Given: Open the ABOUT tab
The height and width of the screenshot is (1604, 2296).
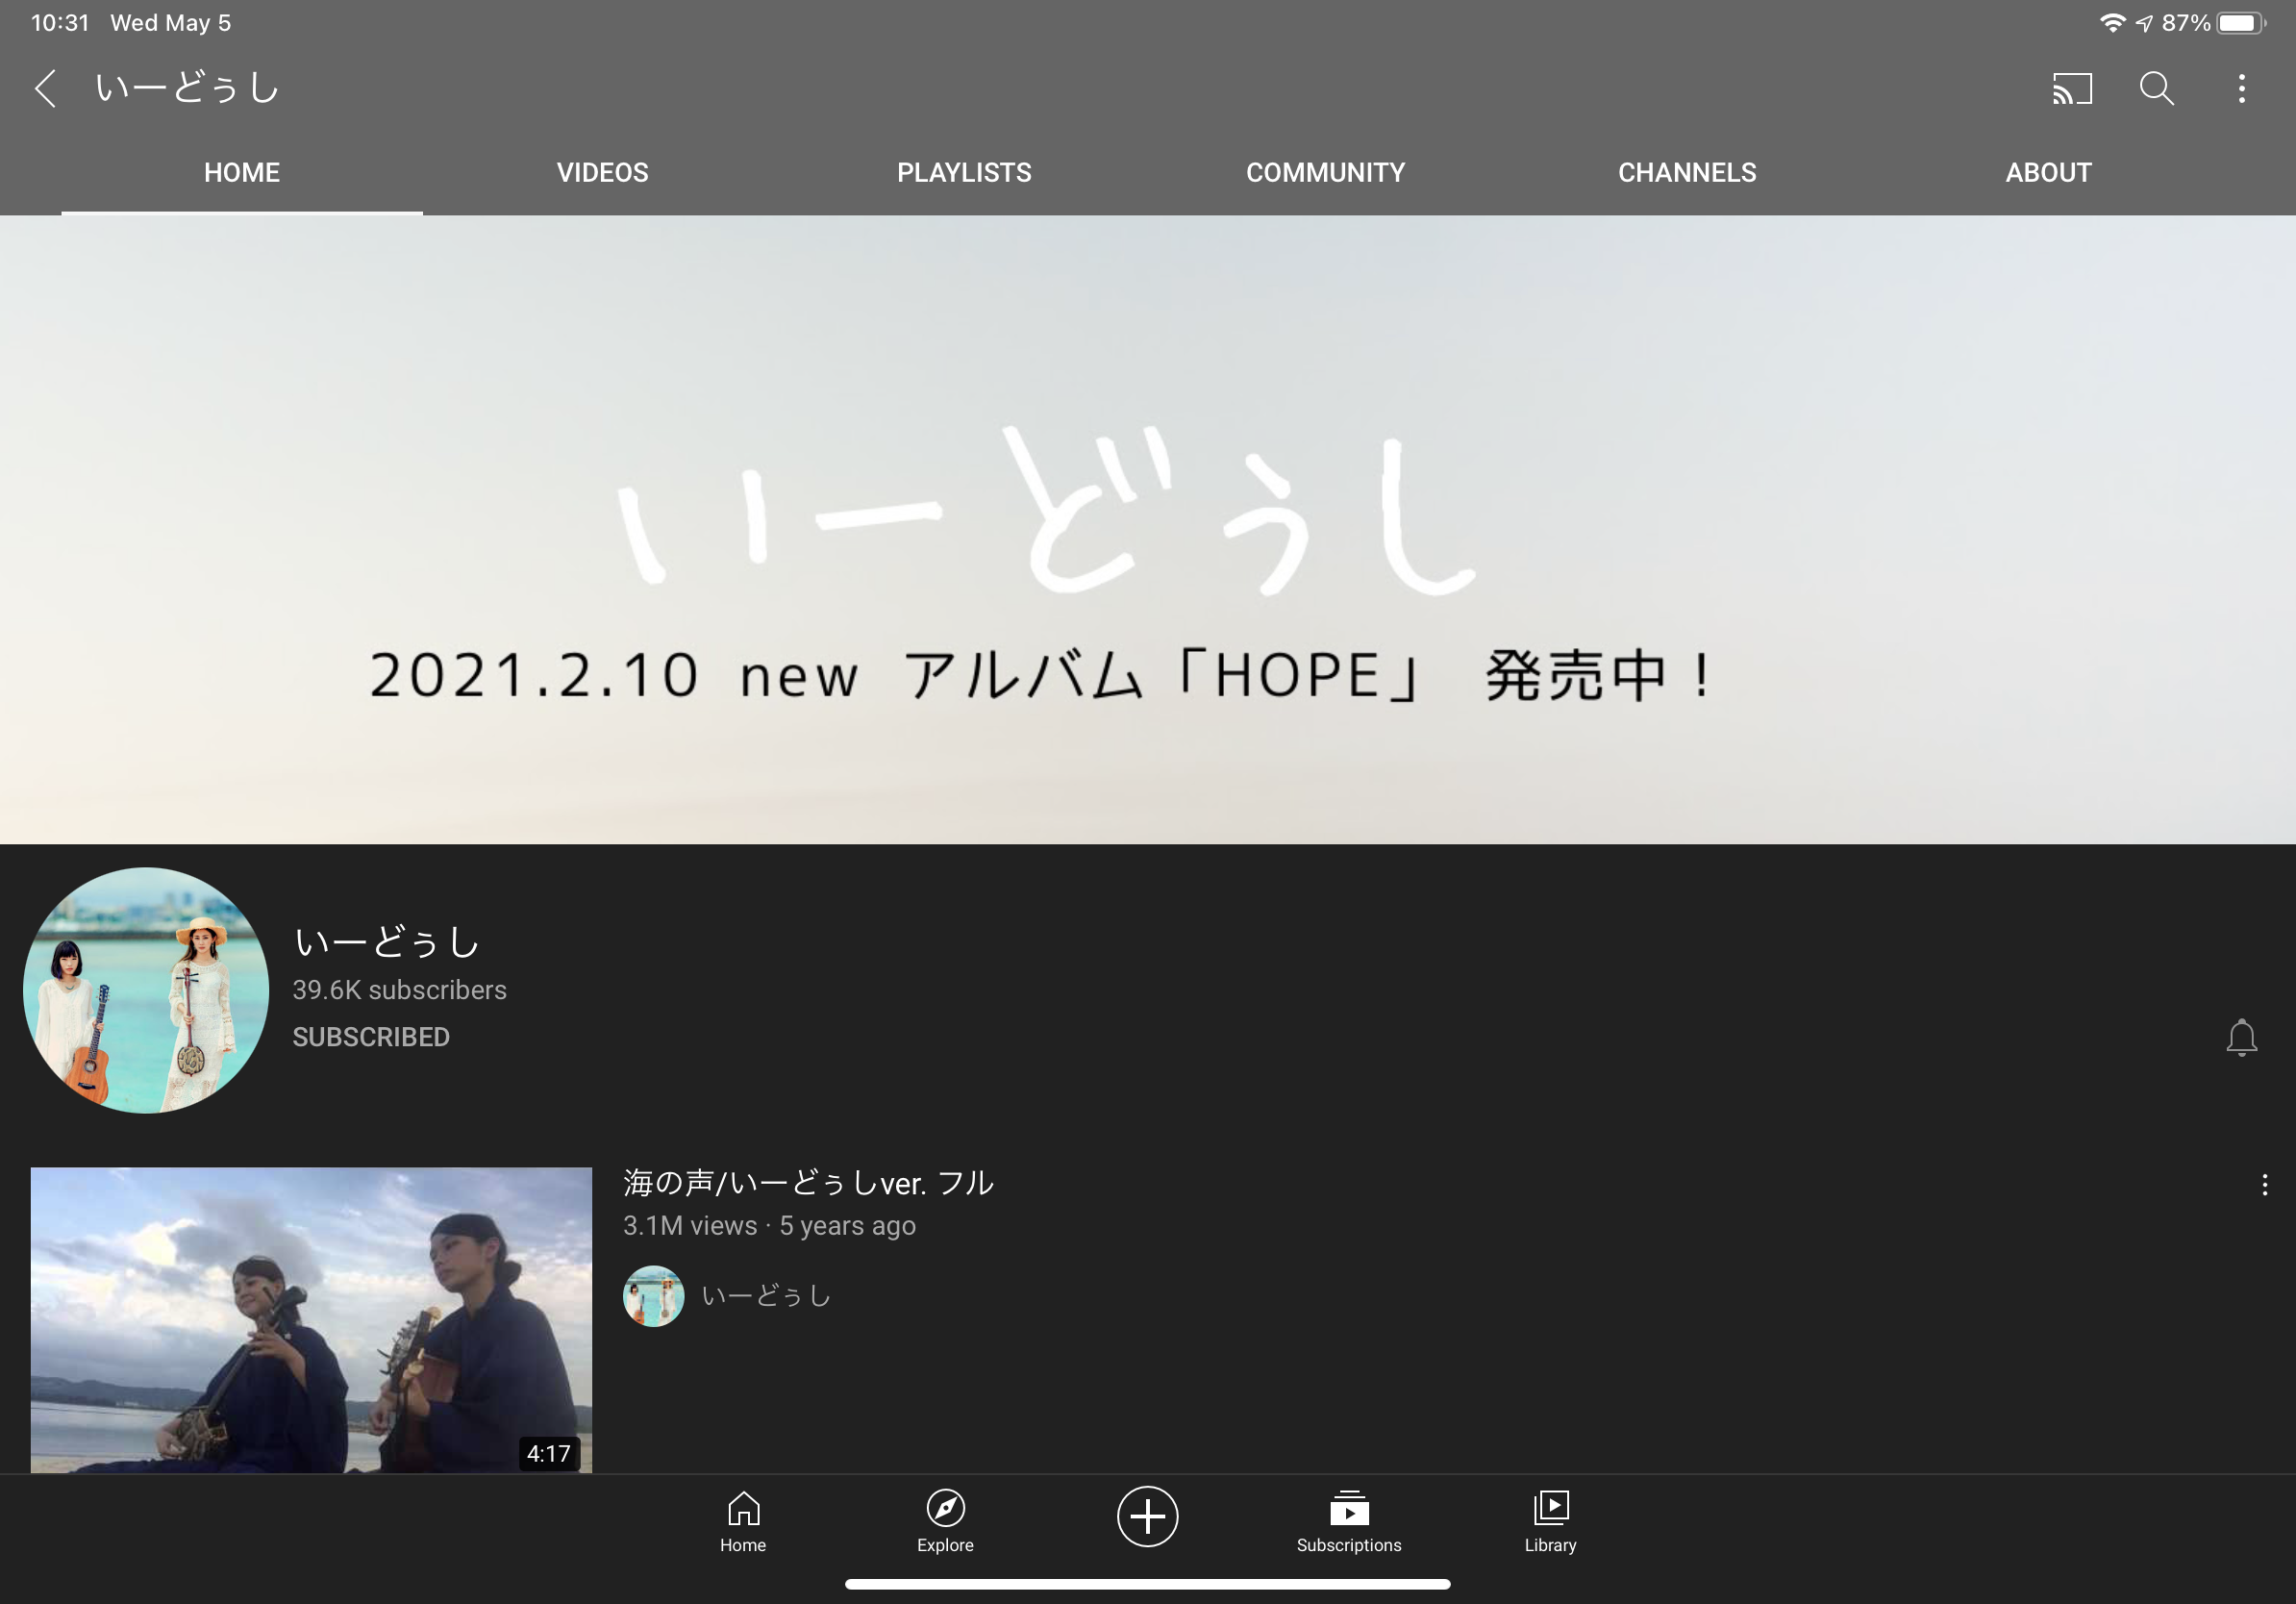Looking at the screenshot, I should (x=2048, y=173).
